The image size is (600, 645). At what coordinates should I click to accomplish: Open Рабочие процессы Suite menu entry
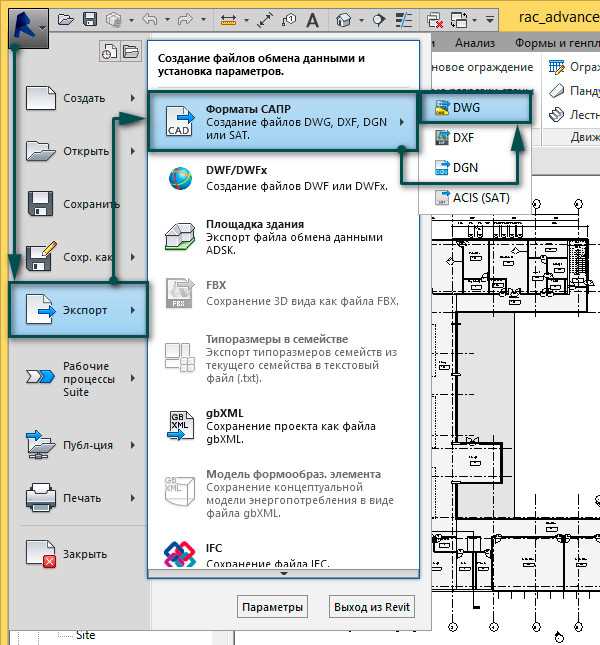point(79,378)
